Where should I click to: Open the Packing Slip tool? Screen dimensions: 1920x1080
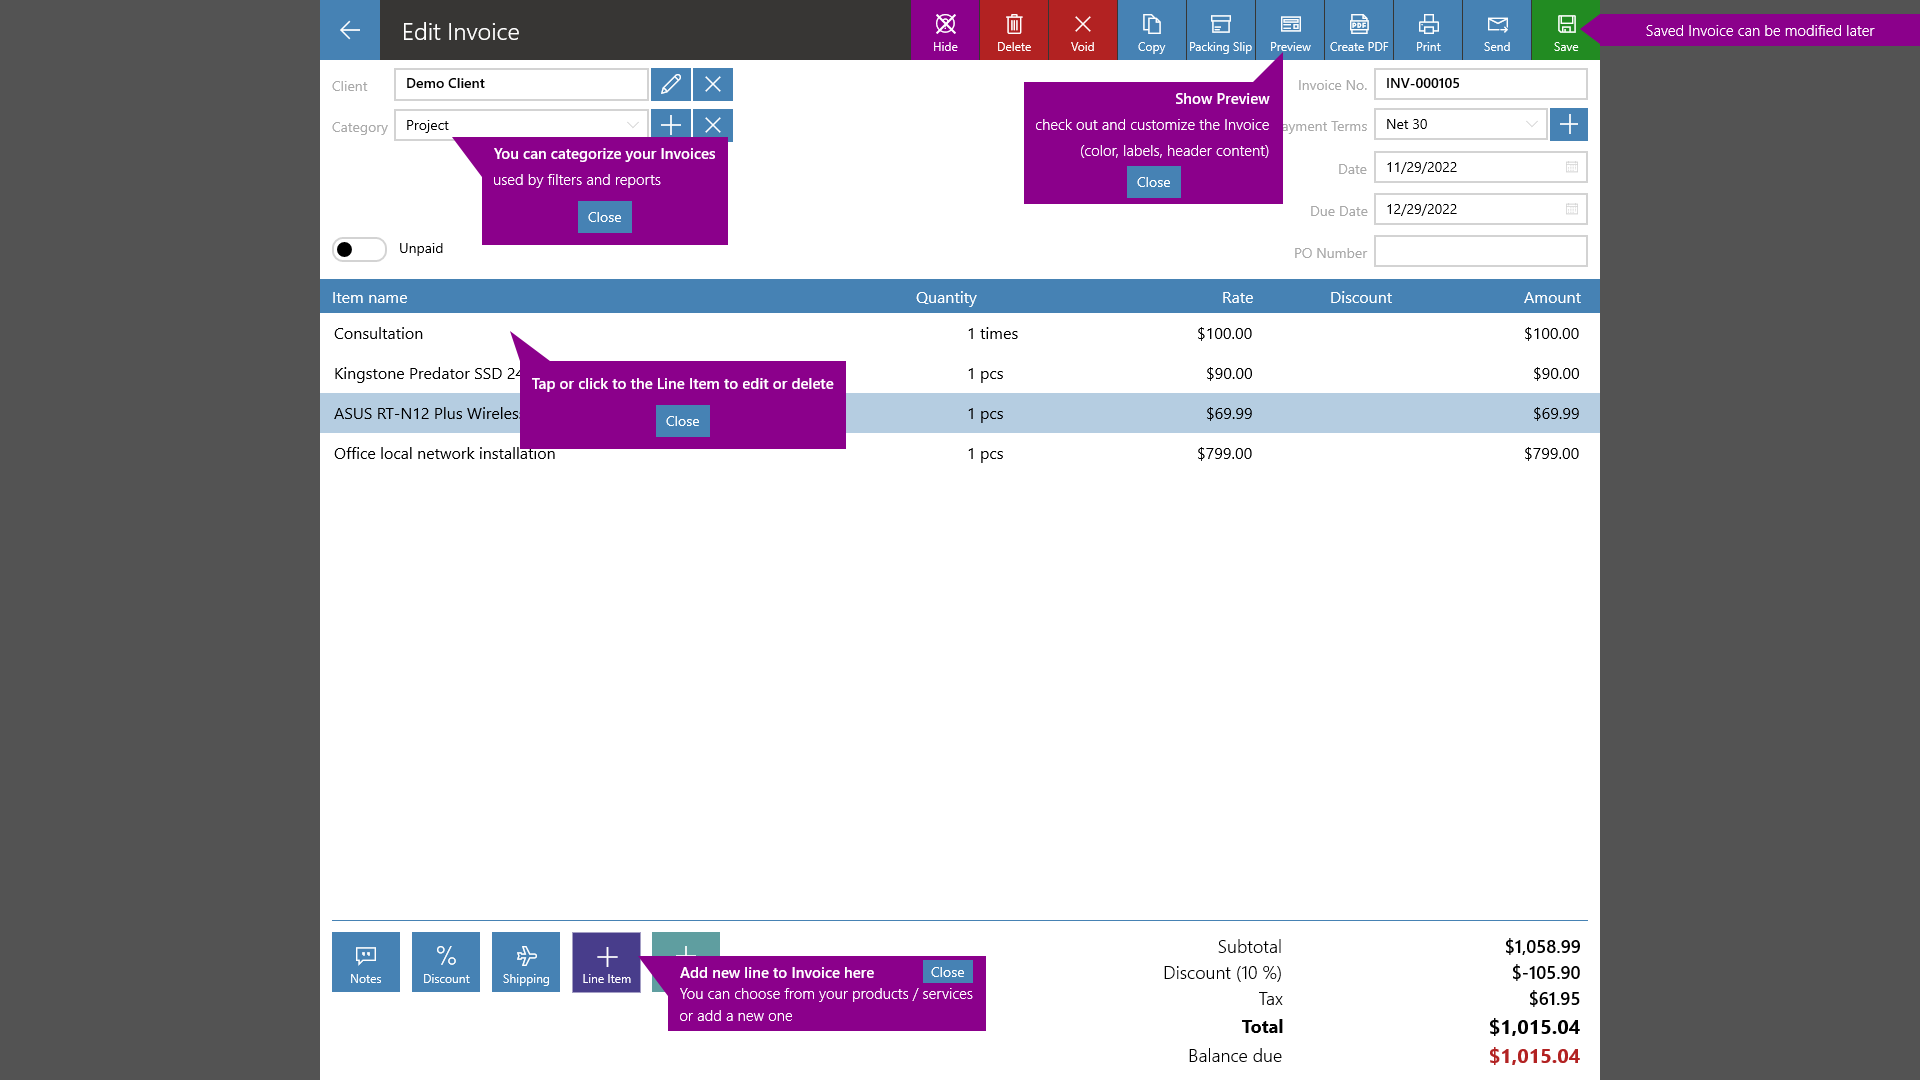[1220, 30]
